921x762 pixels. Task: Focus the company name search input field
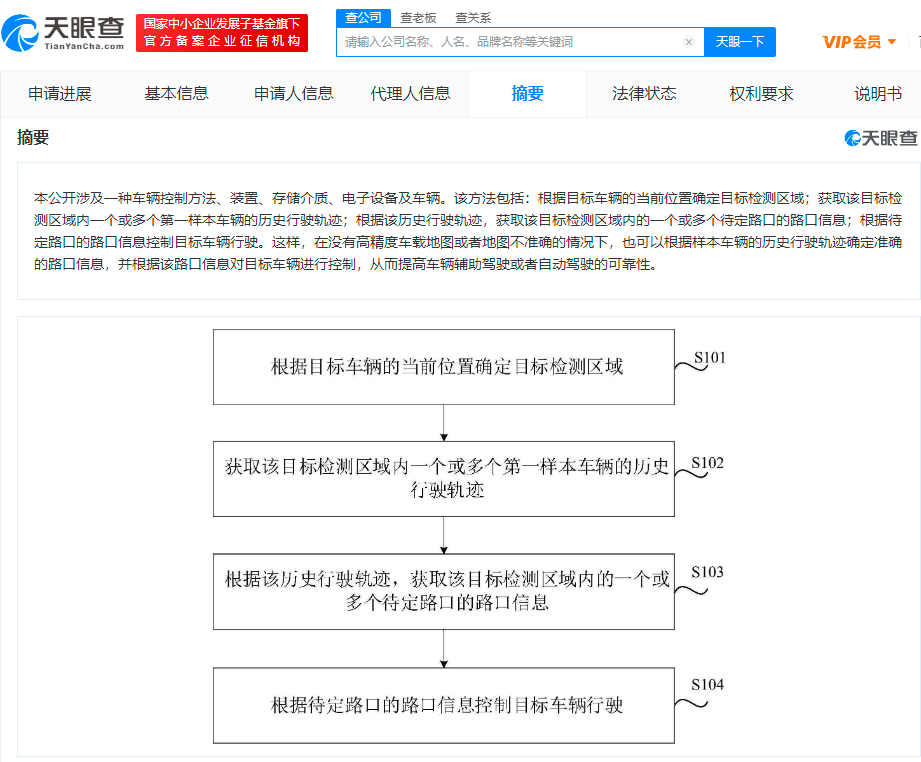(x=510, y=42)
